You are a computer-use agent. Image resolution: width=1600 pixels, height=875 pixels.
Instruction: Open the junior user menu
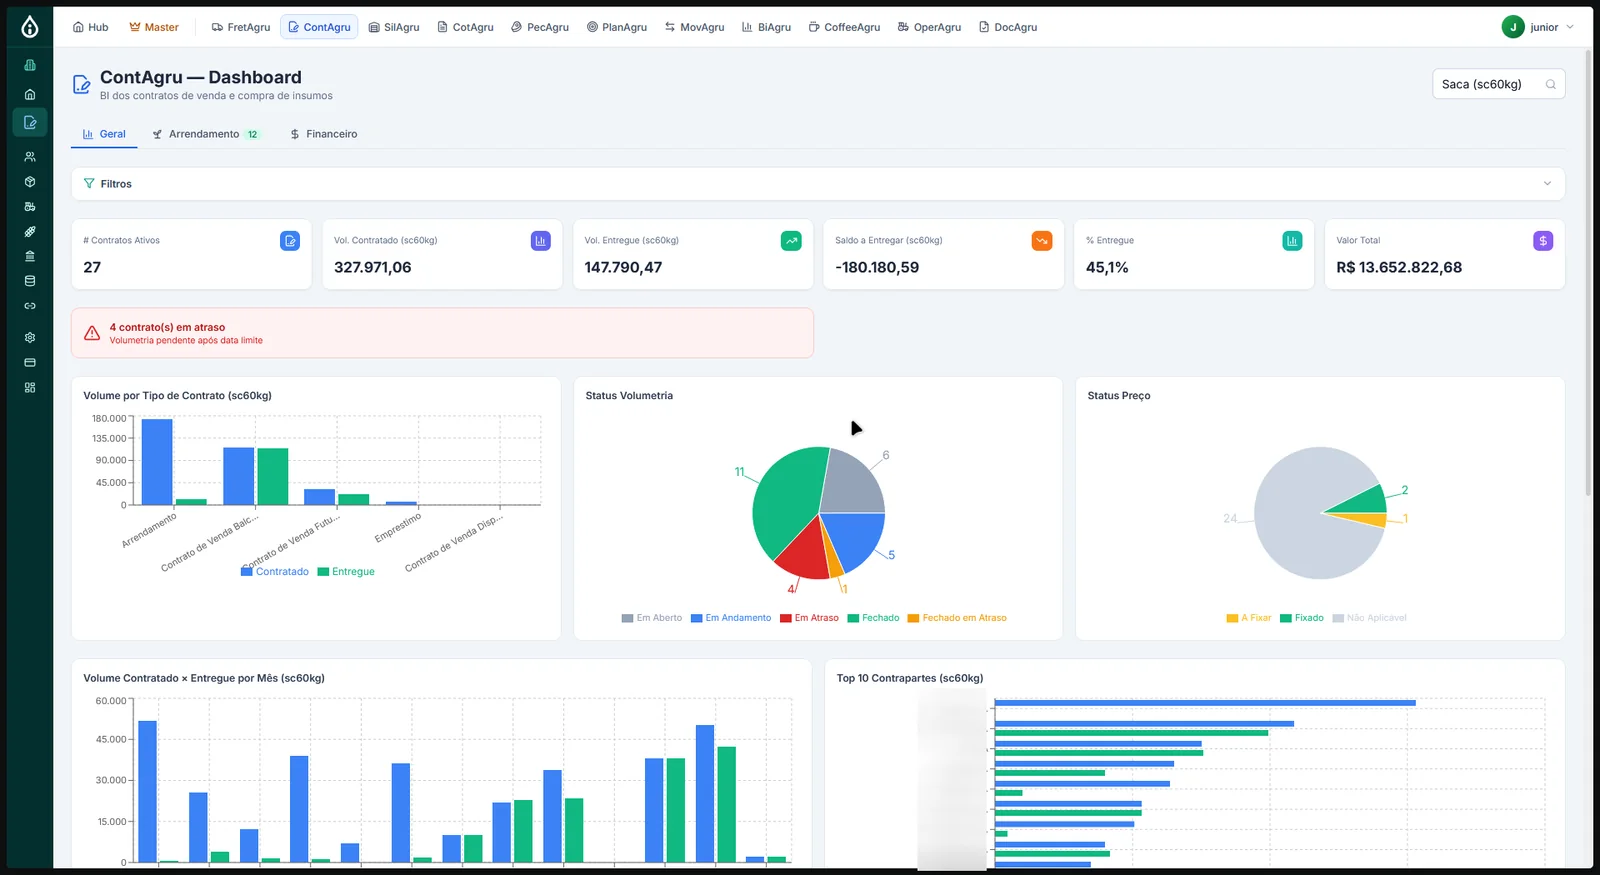(1538, 27)
